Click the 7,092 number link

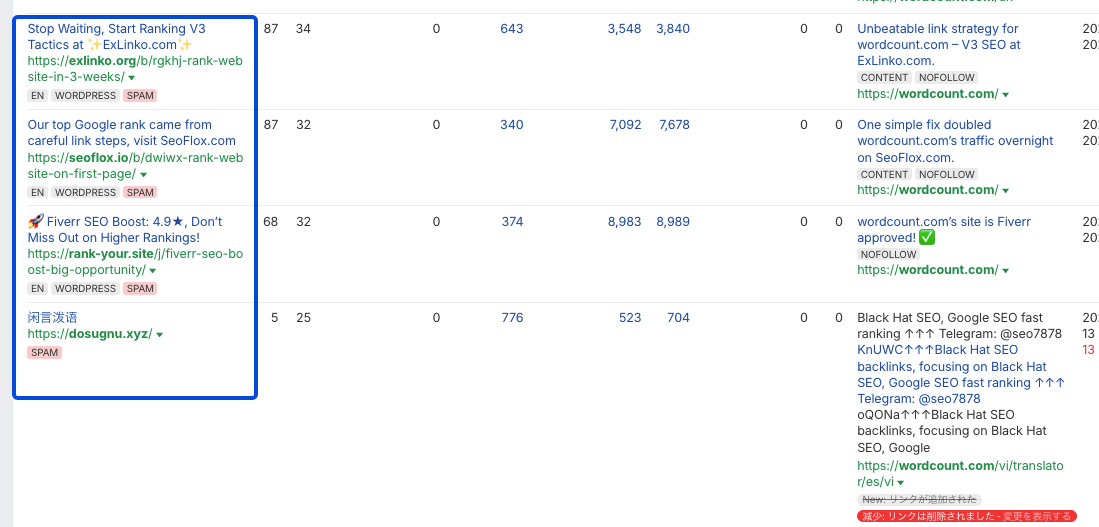624,125
